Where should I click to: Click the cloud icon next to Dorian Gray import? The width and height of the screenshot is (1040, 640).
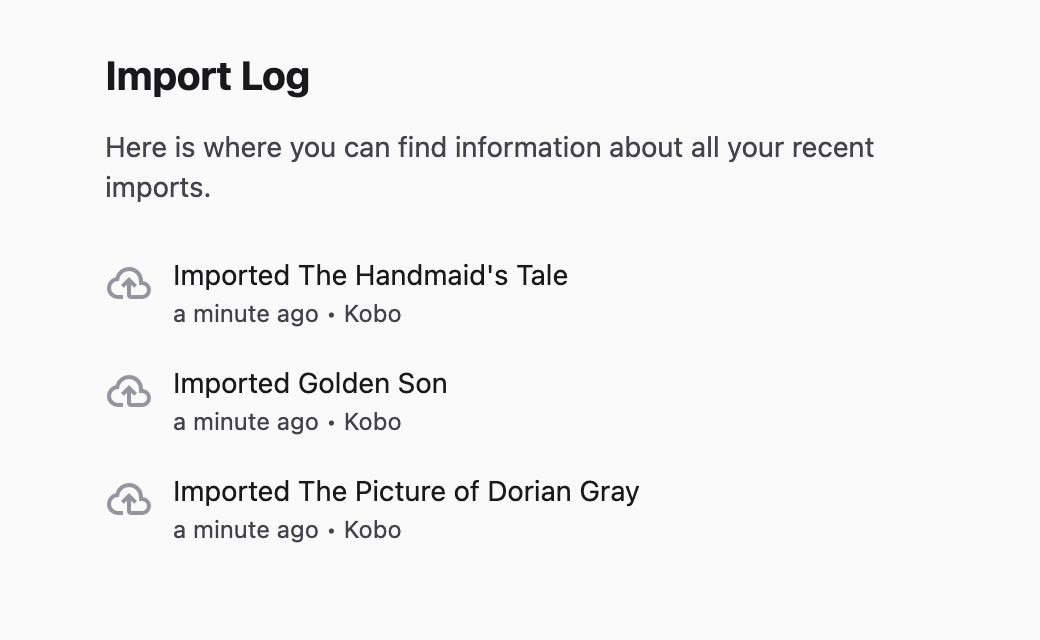[129, 500]
